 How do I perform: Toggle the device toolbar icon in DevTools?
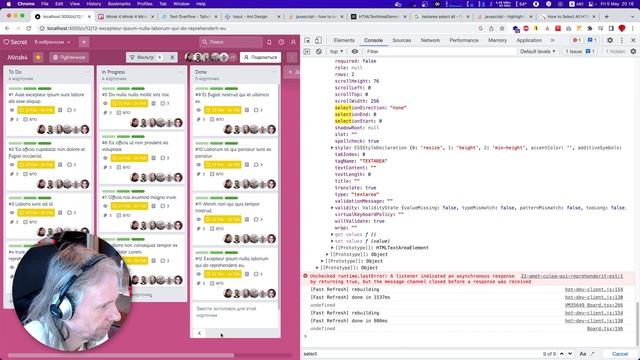click(318, 40)
